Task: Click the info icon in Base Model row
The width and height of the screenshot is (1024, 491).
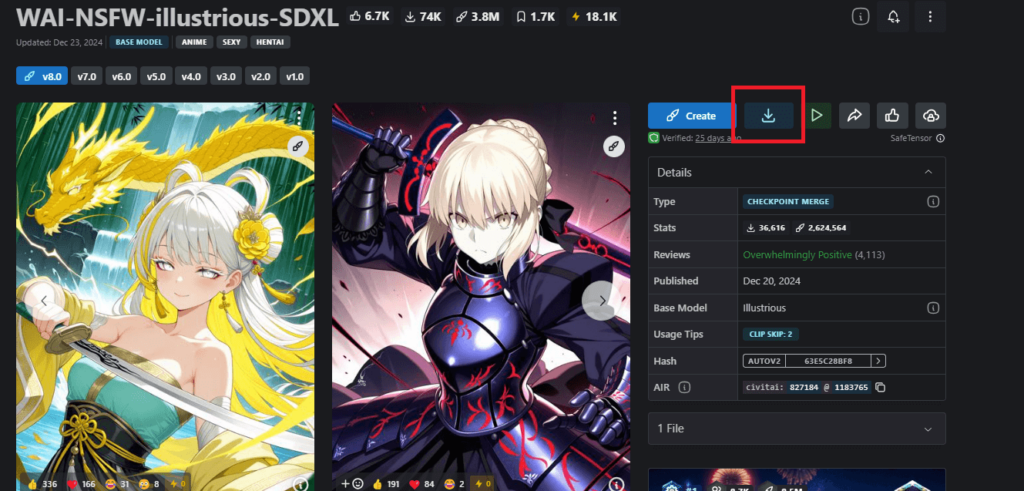Action: click(933, 308)
